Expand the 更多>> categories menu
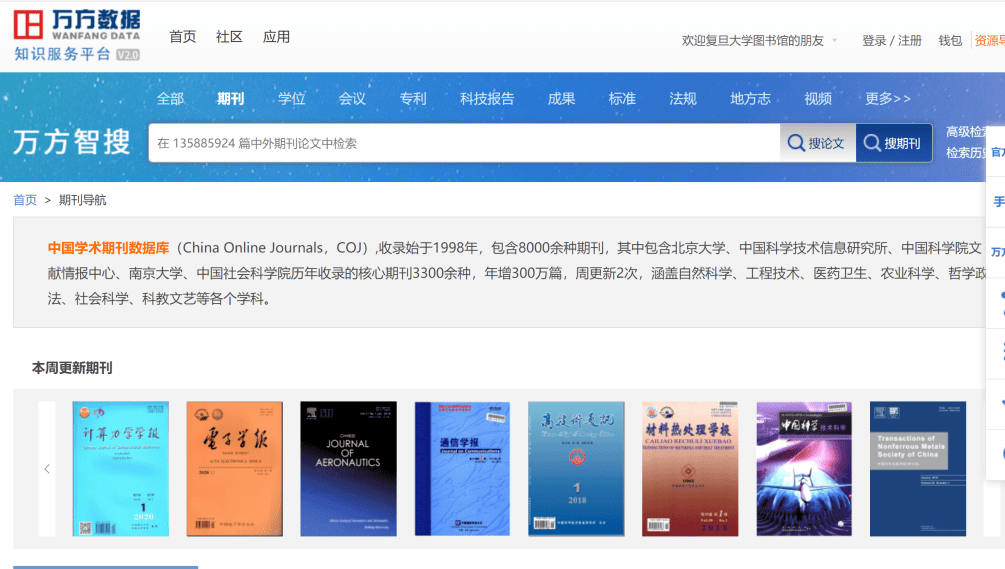The width and height of the screenshot is (1005, 569). 888,99
